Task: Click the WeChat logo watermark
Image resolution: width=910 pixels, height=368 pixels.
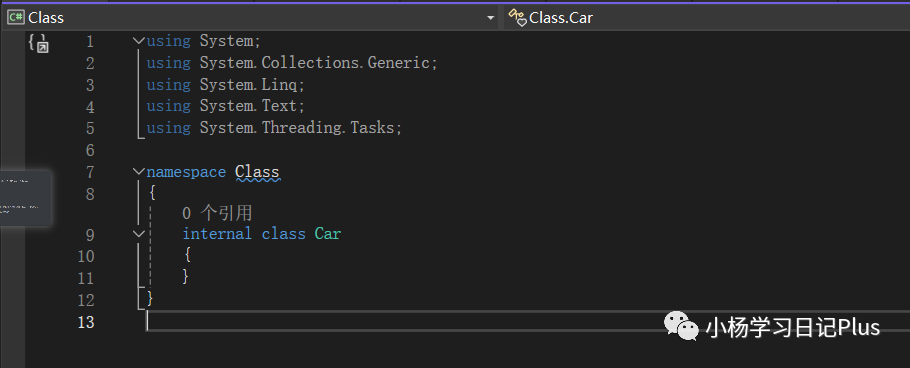Action: coord(681,326)
